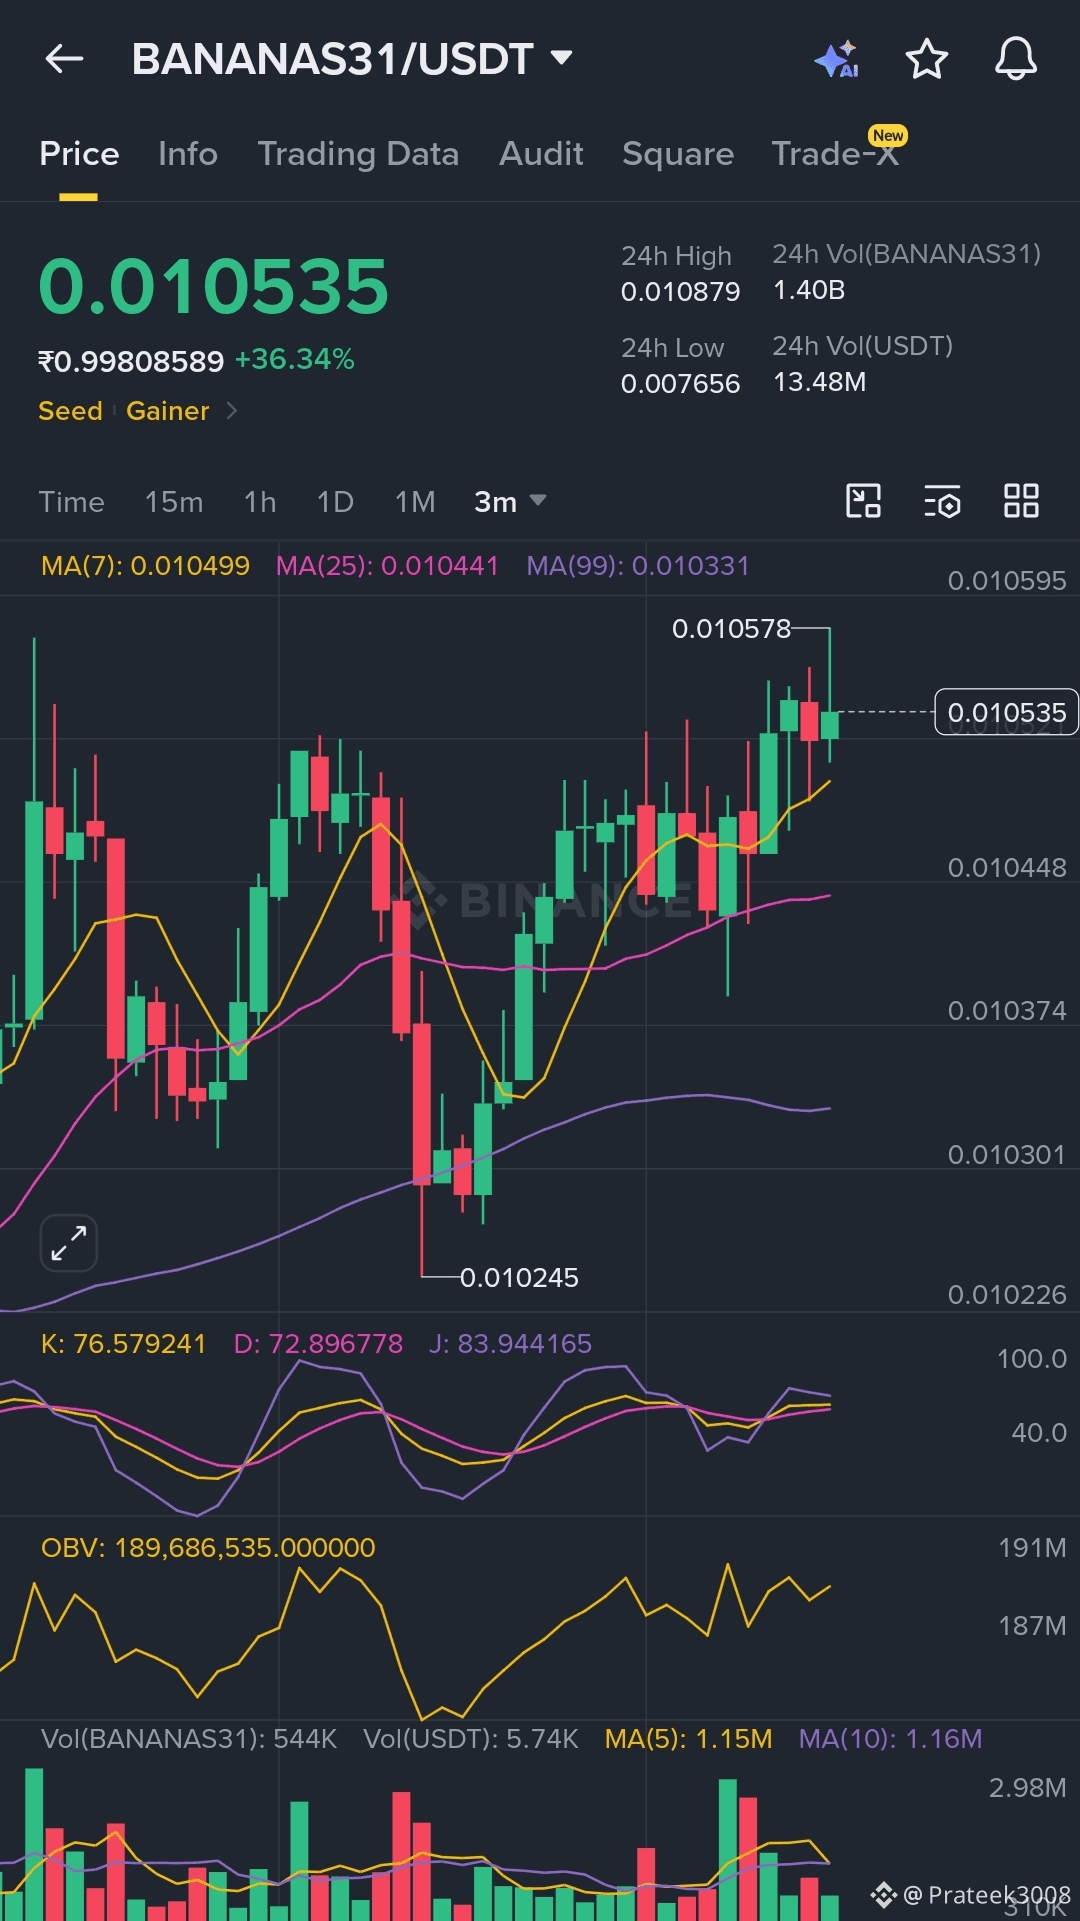
Task: Tap the +36.34% change value
Action: coord(295,360)
